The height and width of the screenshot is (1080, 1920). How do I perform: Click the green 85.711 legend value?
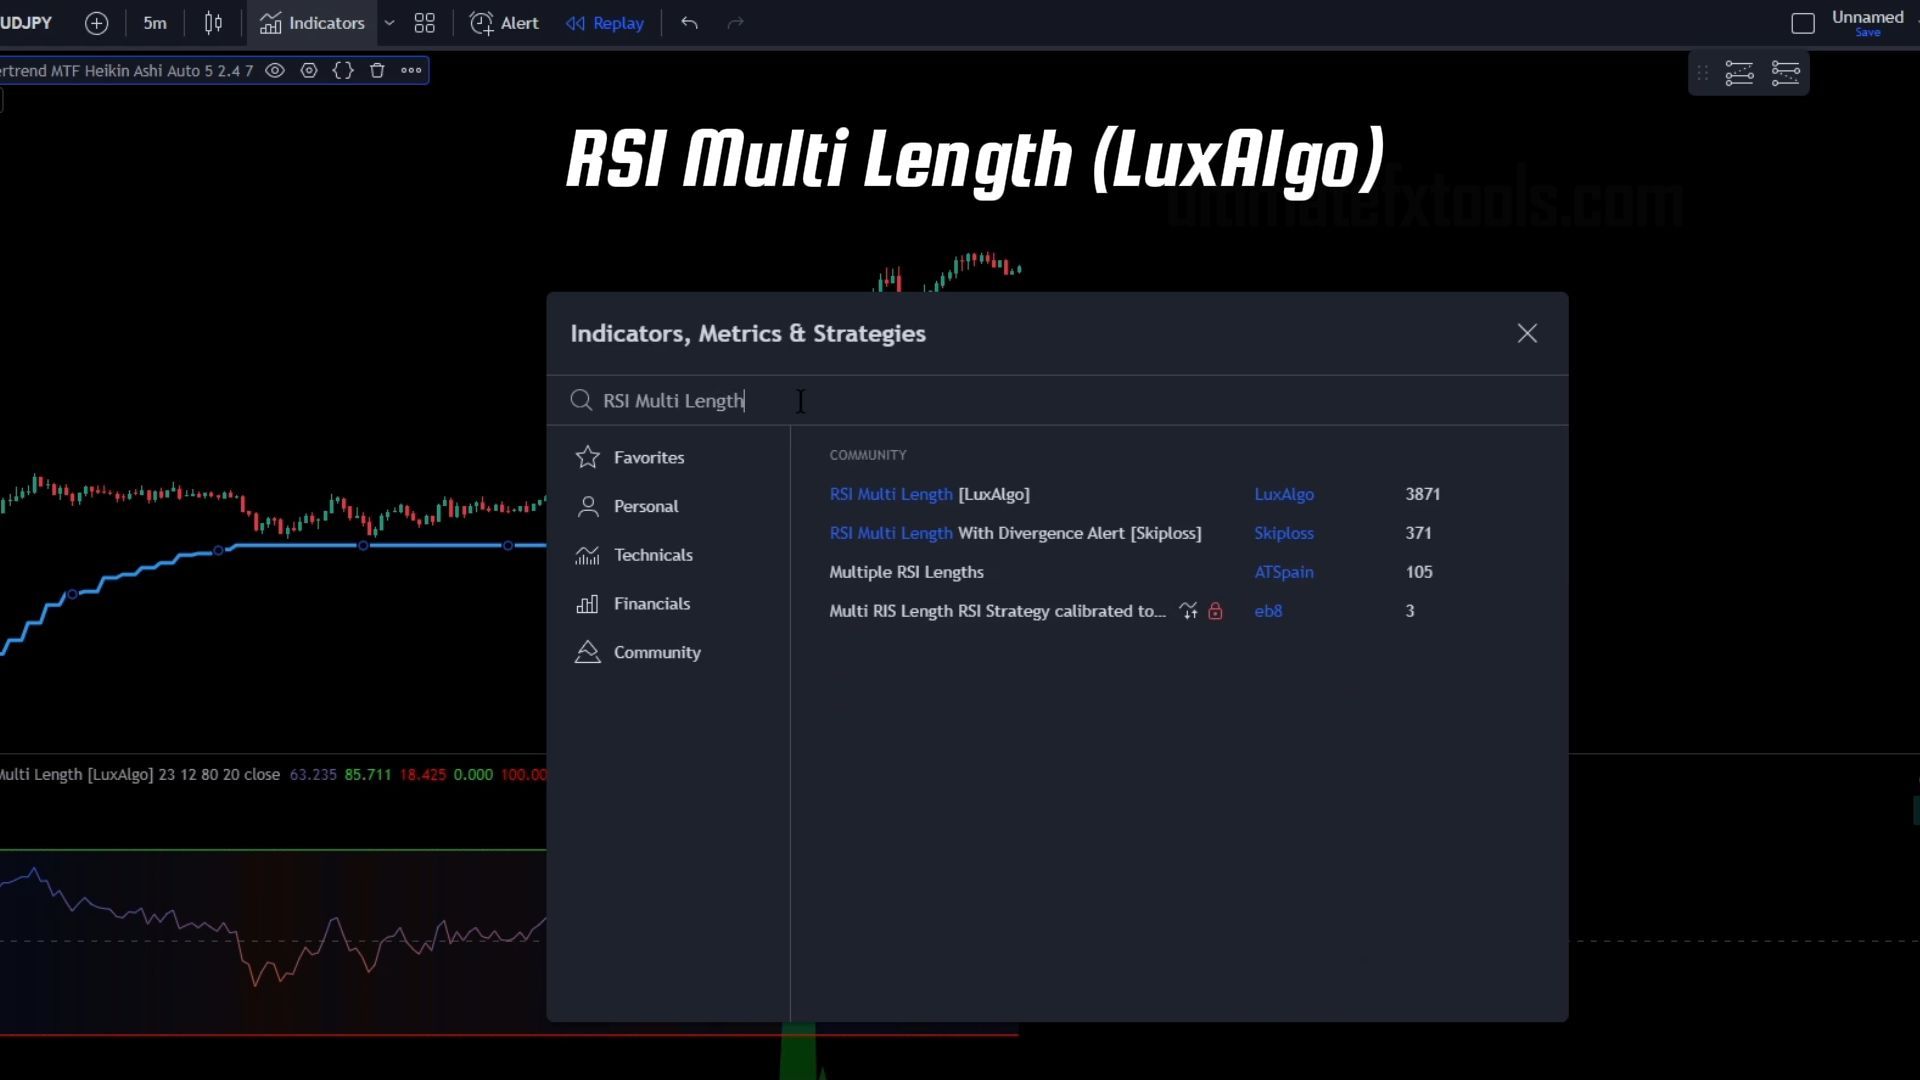click(x=367, y=774)
